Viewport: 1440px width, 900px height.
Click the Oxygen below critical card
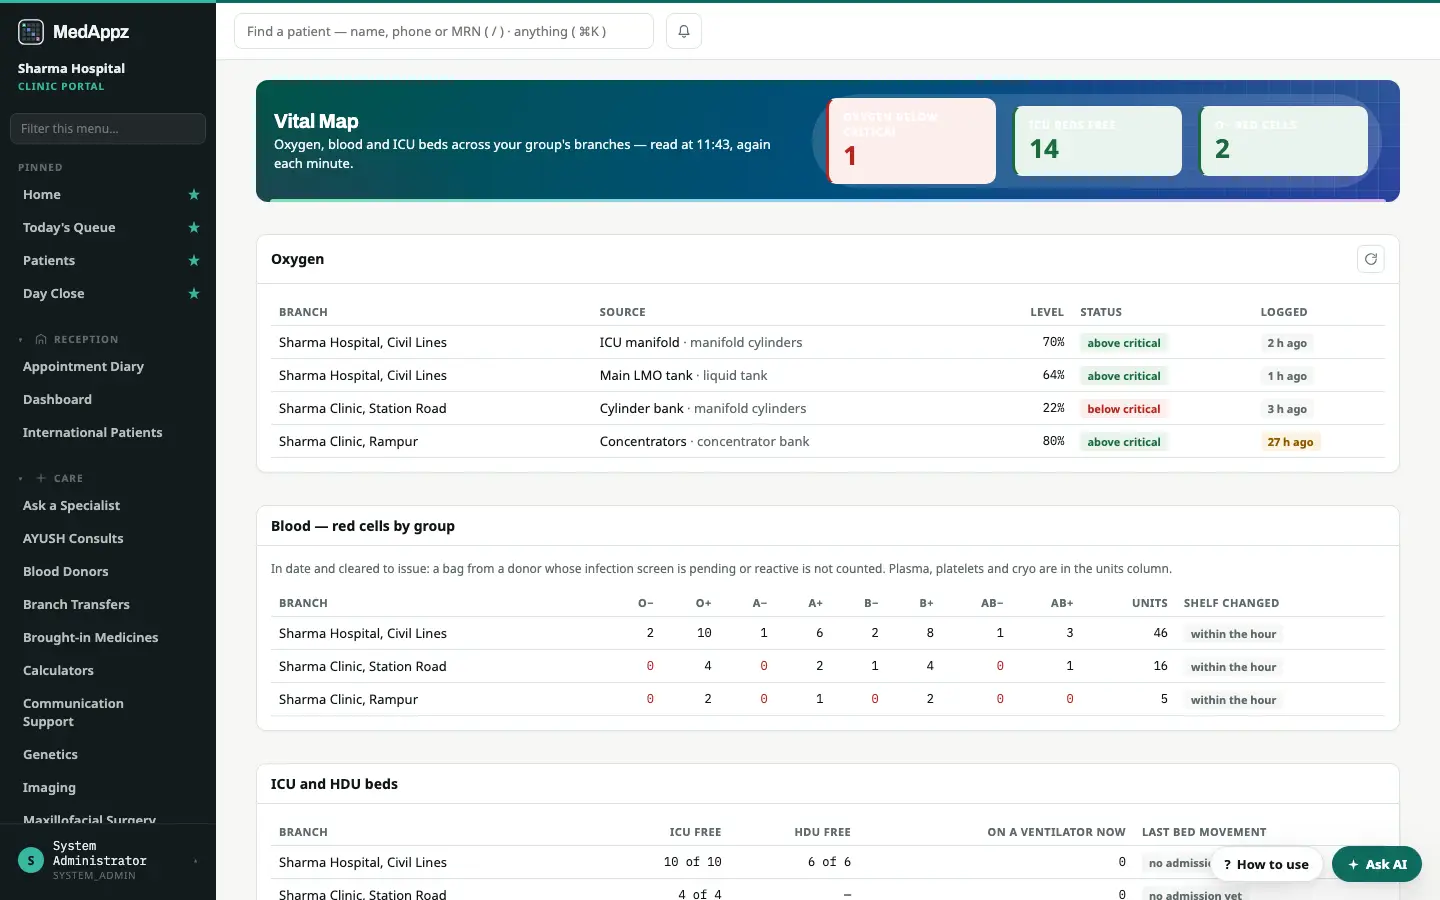click(912, 141)
